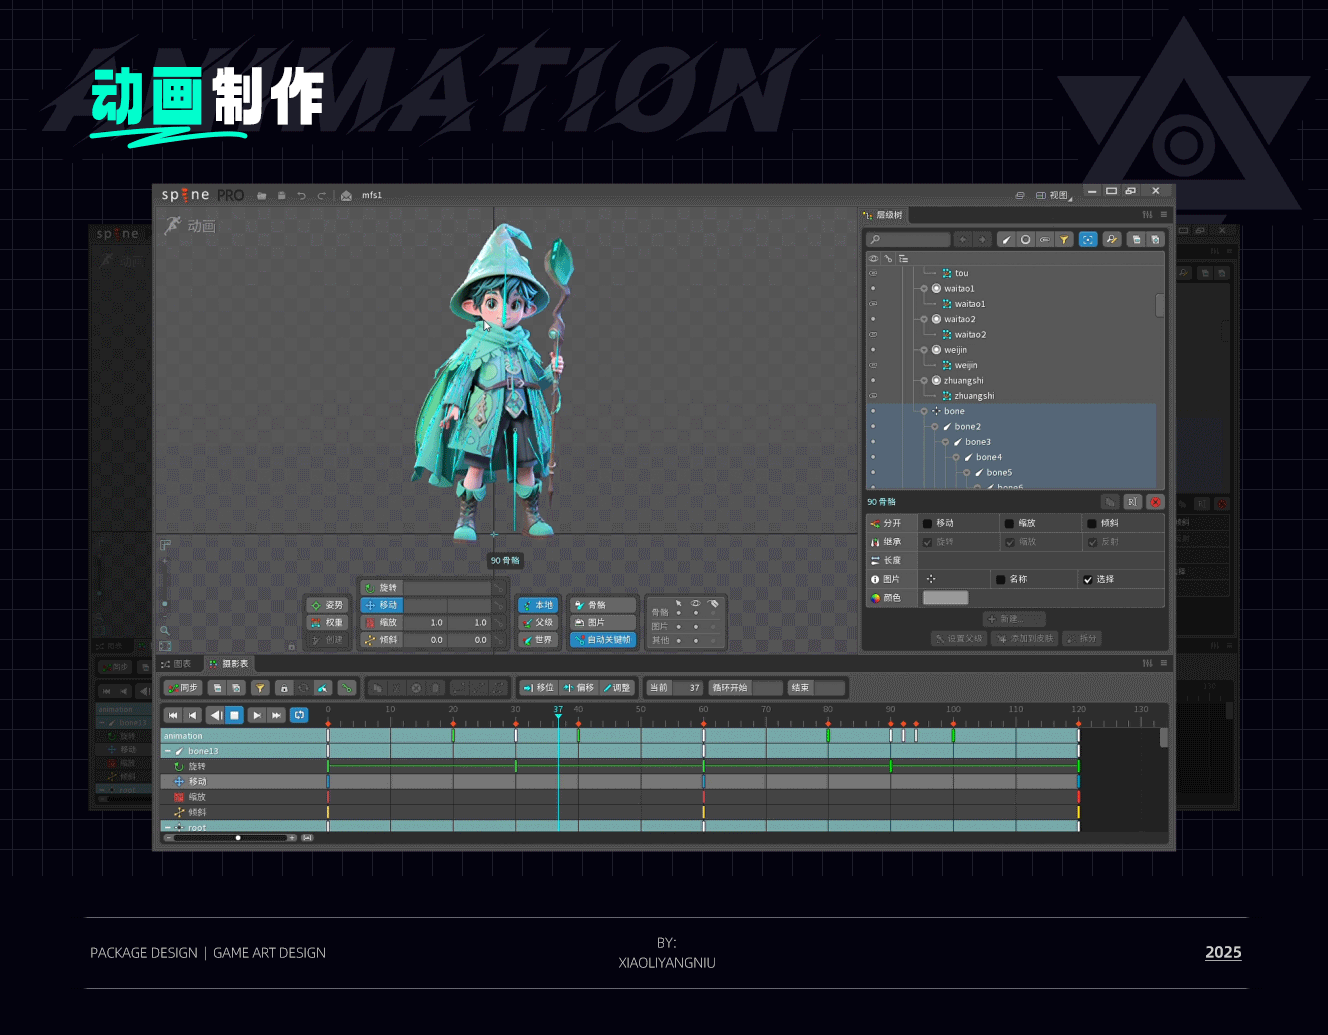Screen dimensions: 1328x1035
Task: Click the 移位 shift button
Action: tap(539, 688)
